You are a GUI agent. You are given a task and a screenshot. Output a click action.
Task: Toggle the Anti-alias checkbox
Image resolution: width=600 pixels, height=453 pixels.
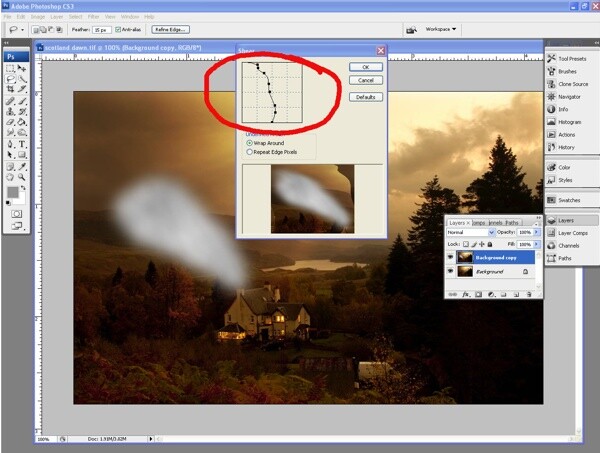[118, 29]
